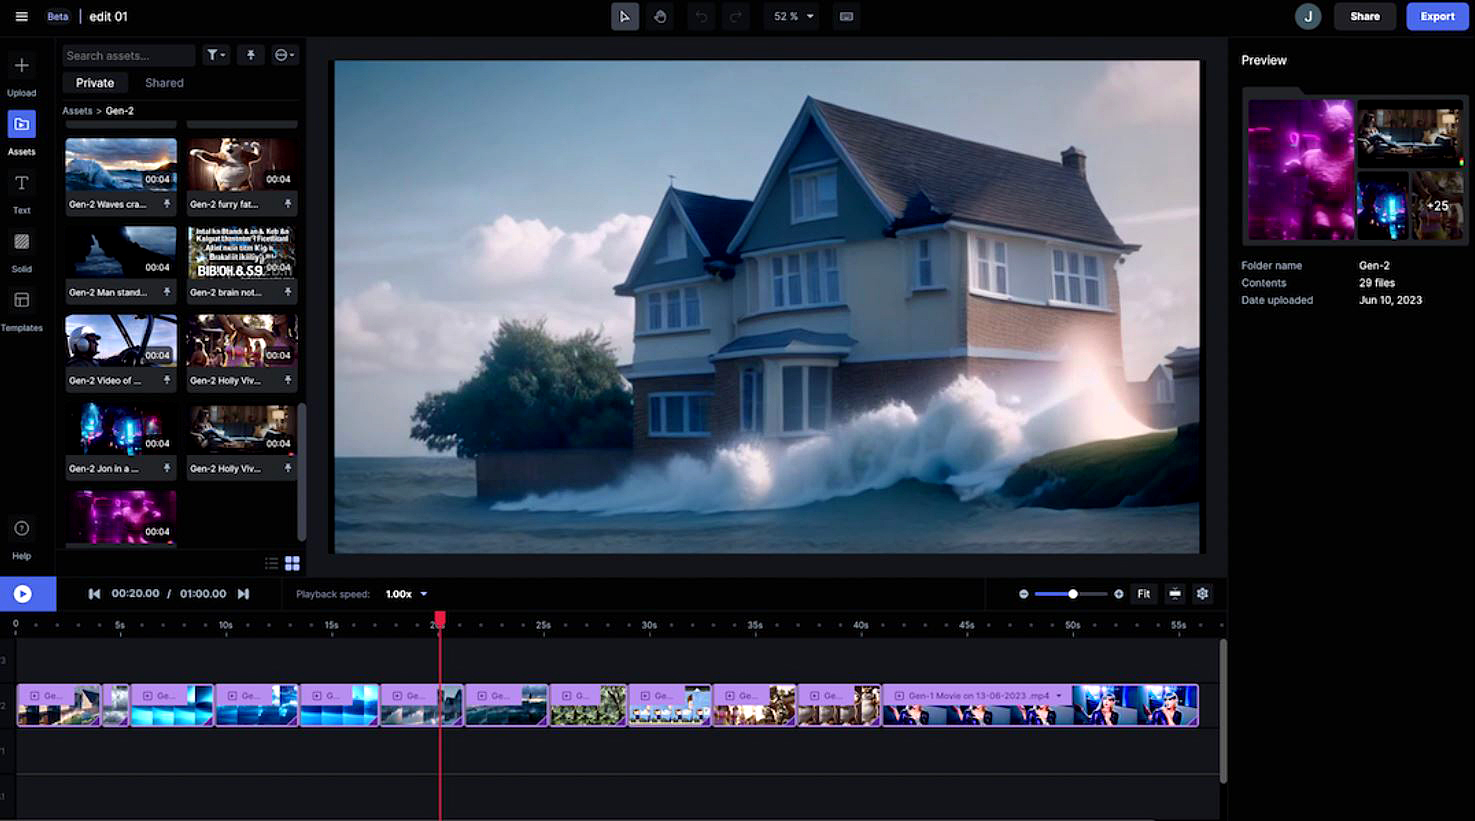Open the Templates panel
The height and width of the screenshot is (821, 1475).
click(21, 309)
